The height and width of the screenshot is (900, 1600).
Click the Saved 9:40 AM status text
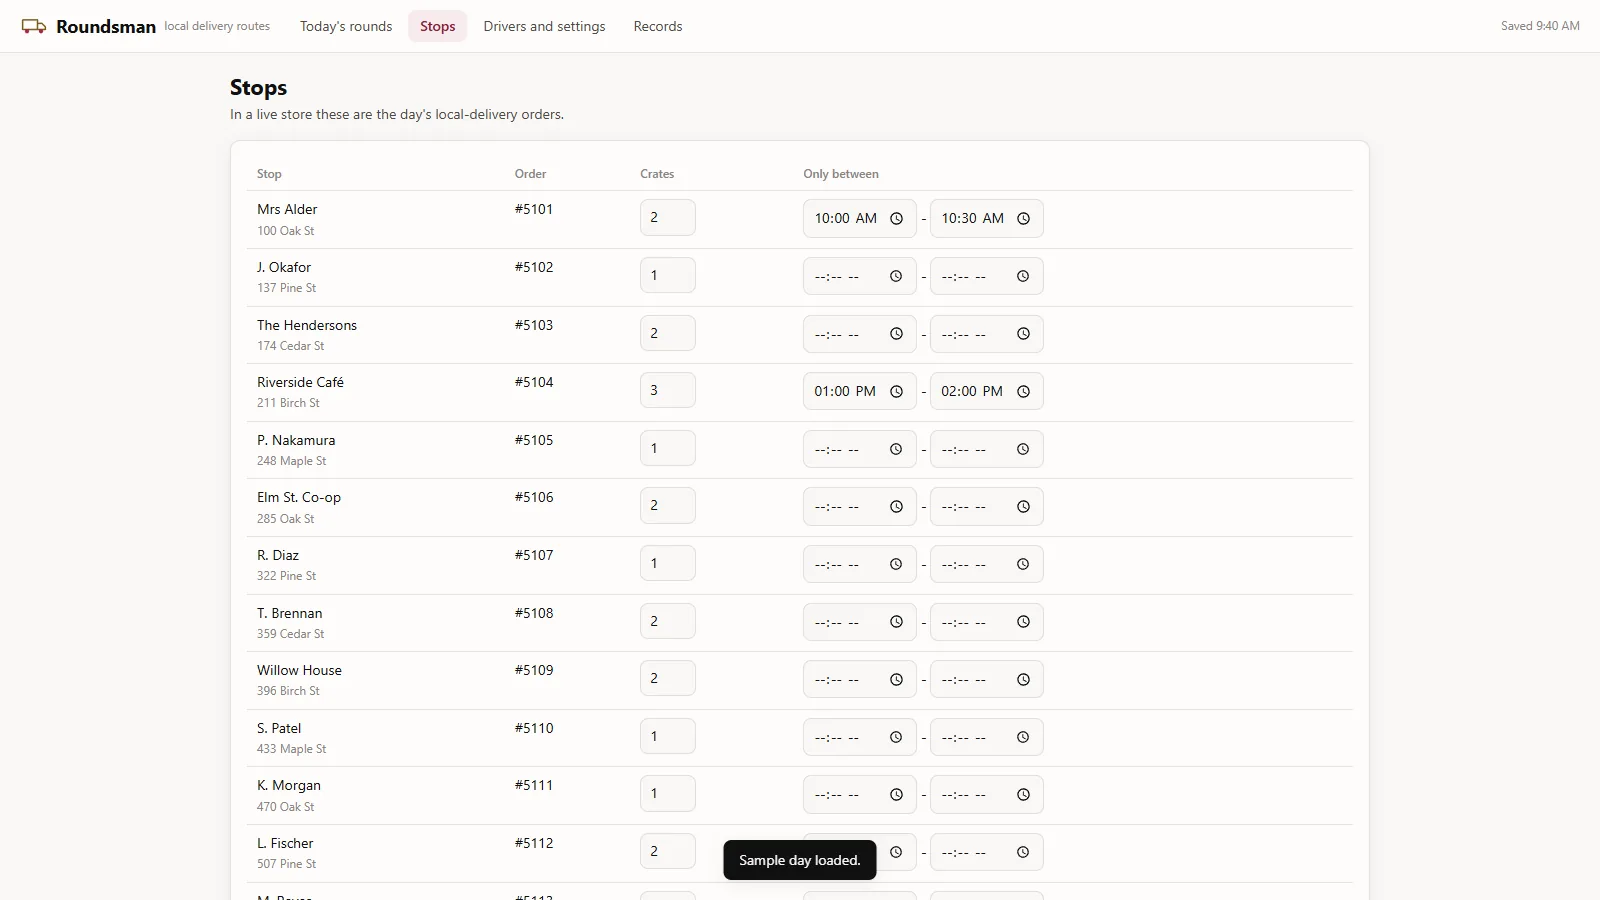pos(1540,26)
